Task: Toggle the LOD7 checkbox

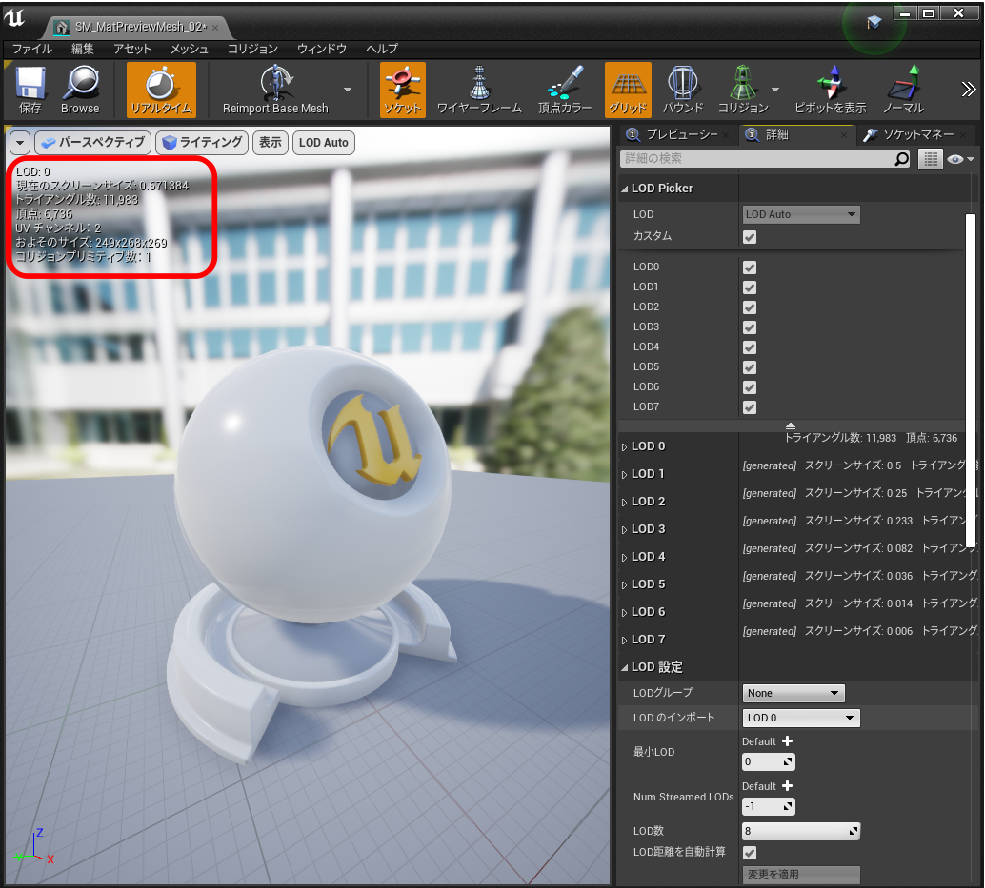Action: (749, 408)
